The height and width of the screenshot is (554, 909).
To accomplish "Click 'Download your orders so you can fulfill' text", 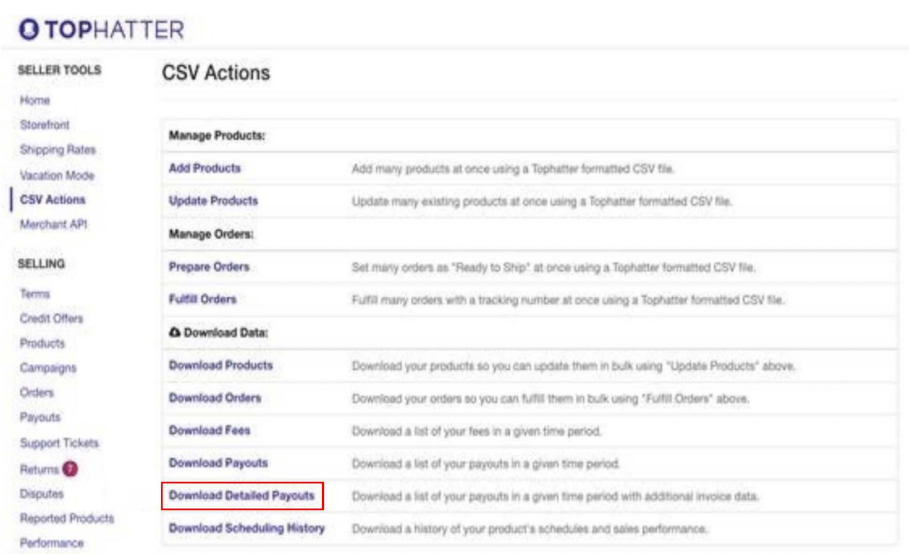I will tap(550, 398).
